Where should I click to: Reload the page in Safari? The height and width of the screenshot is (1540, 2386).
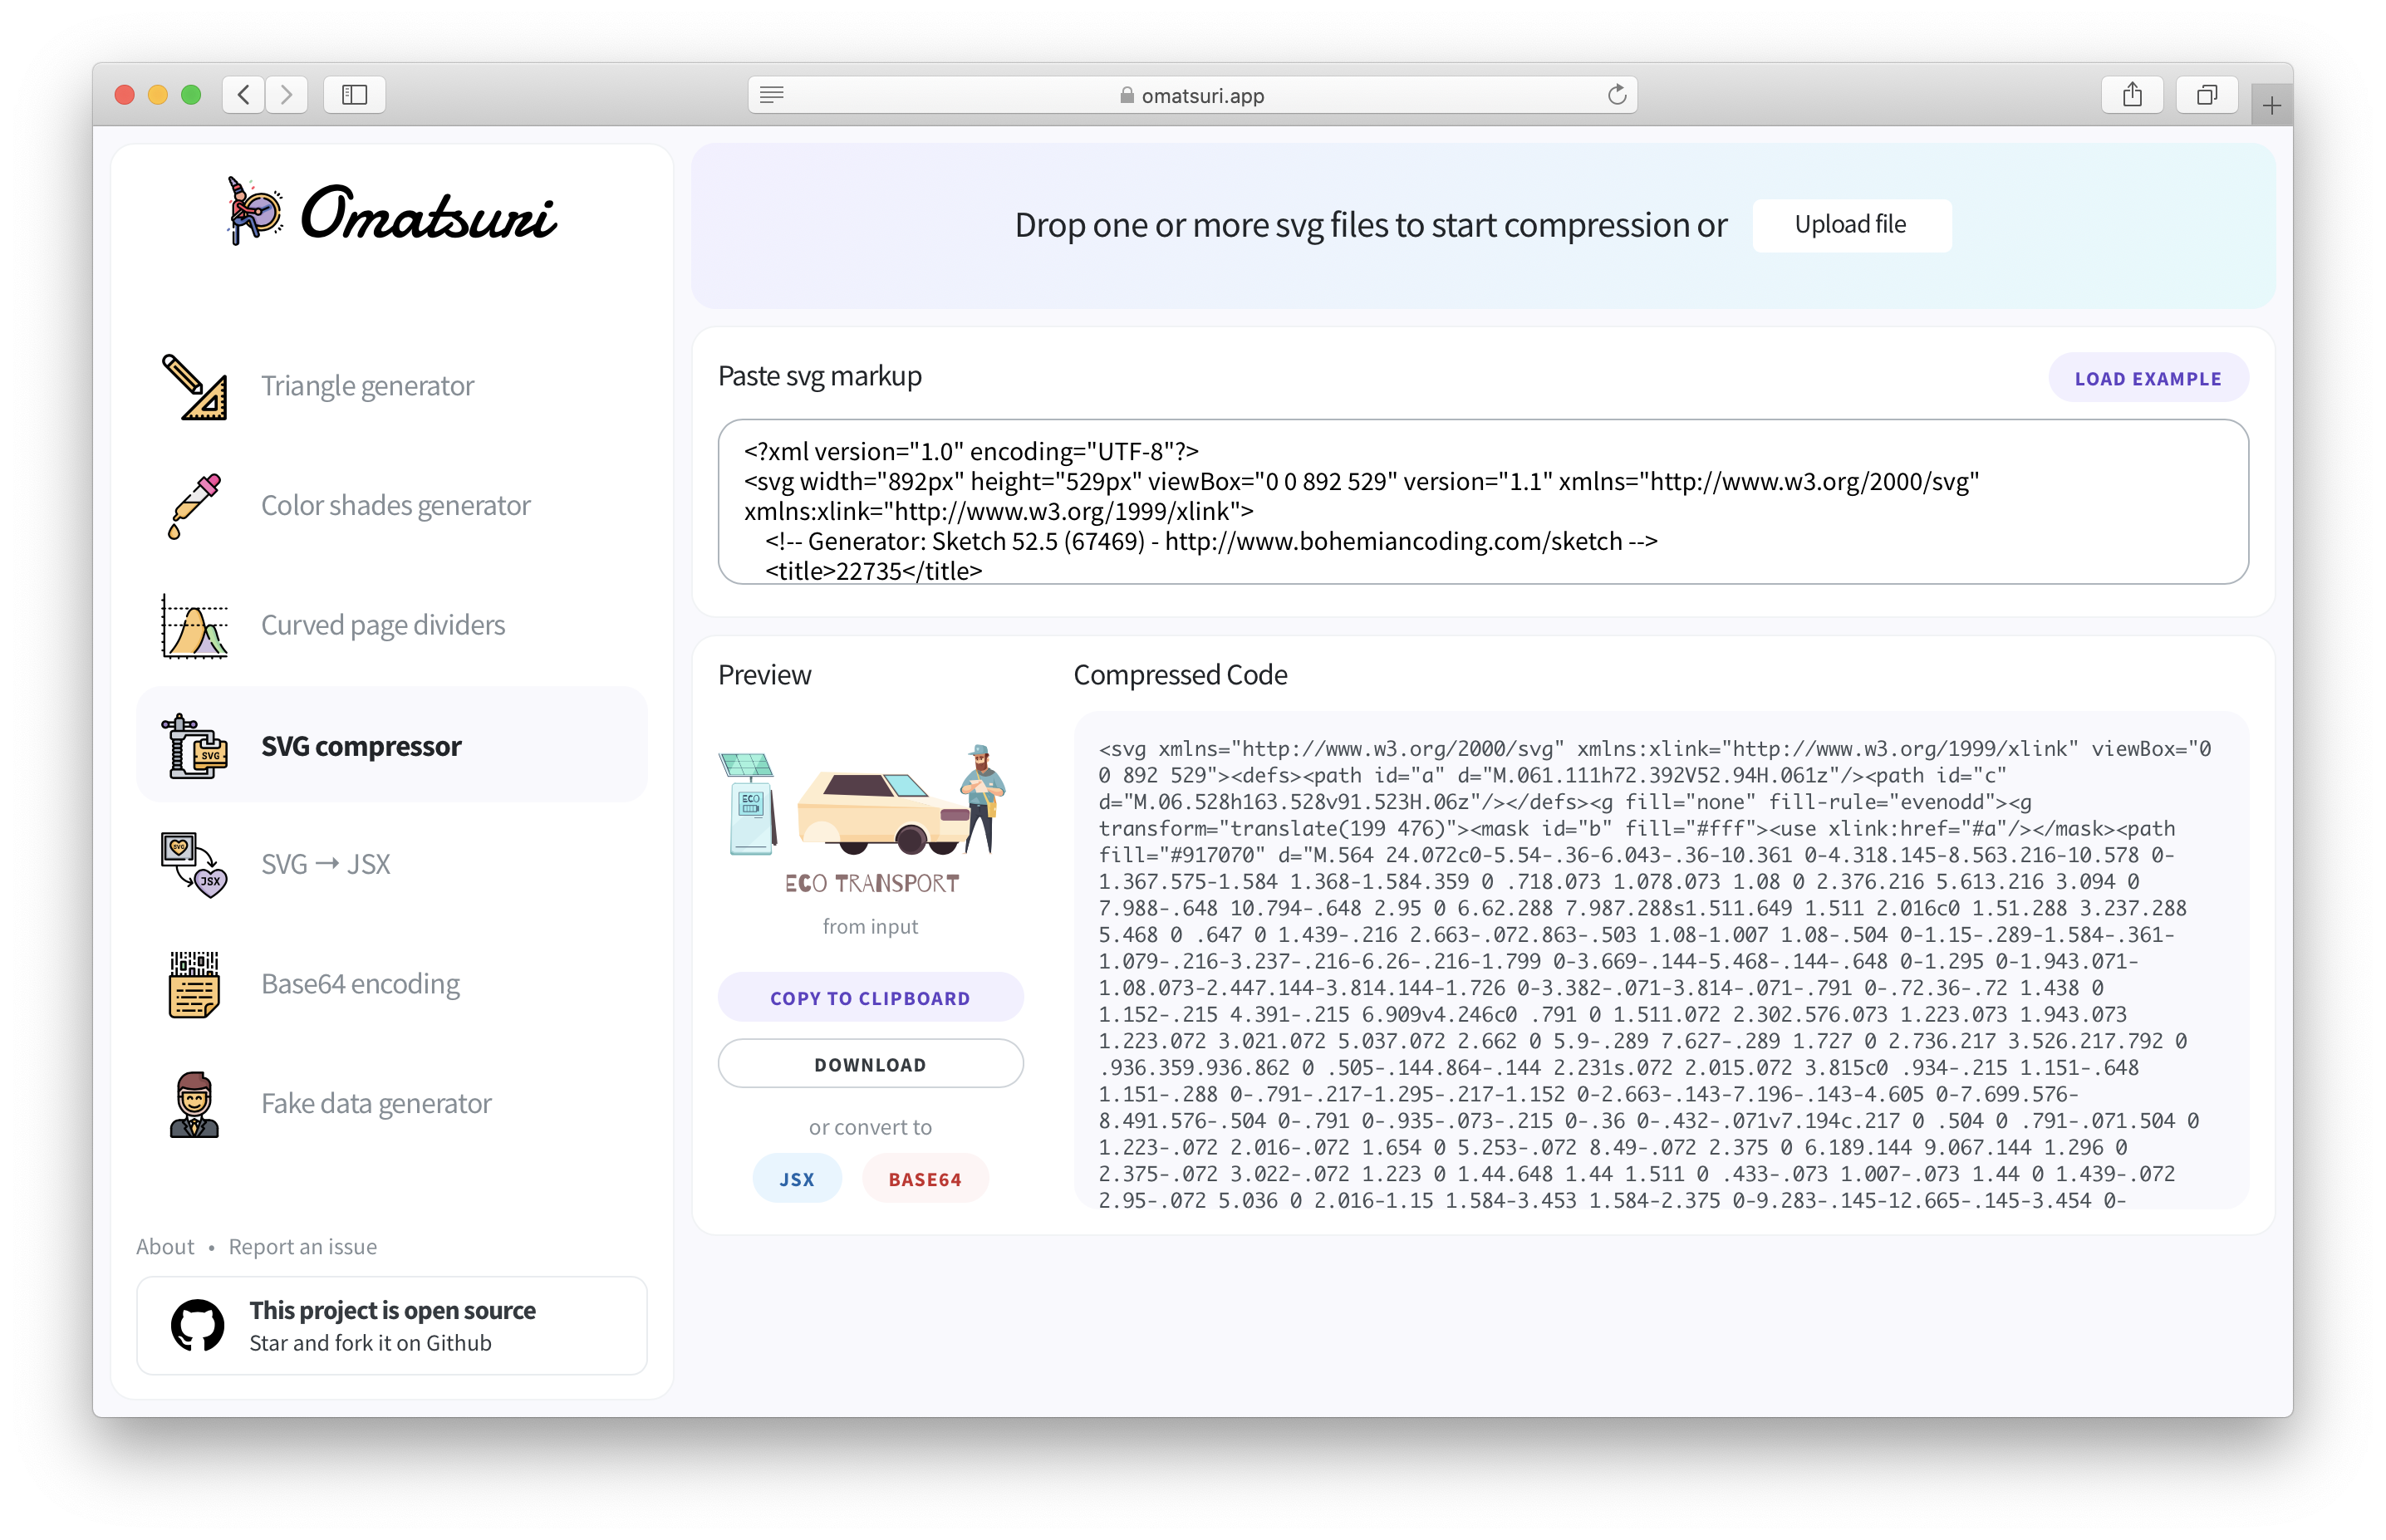[1616, 95]
